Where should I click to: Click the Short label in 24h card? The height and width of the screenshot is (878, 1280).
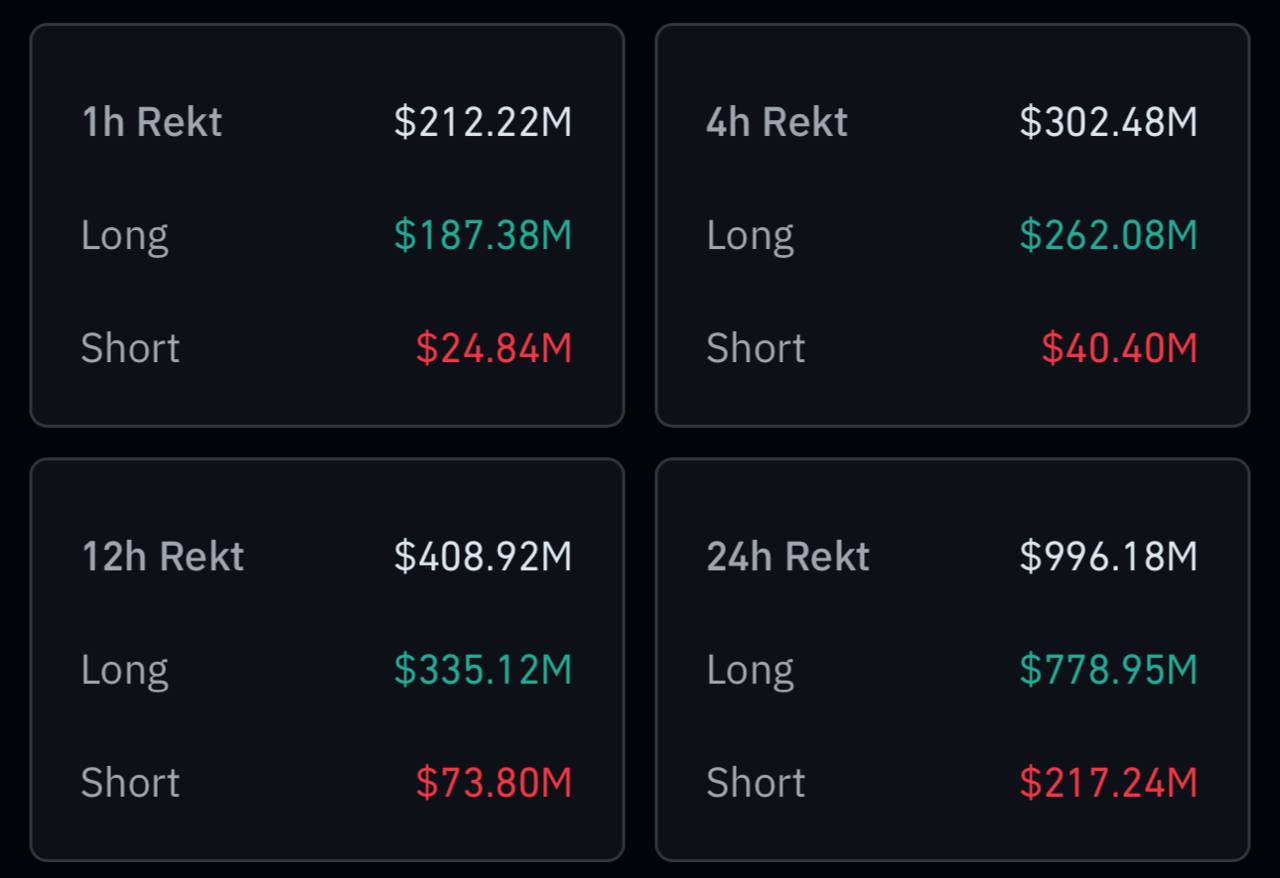pyautogui.click(x=756, y=782)
